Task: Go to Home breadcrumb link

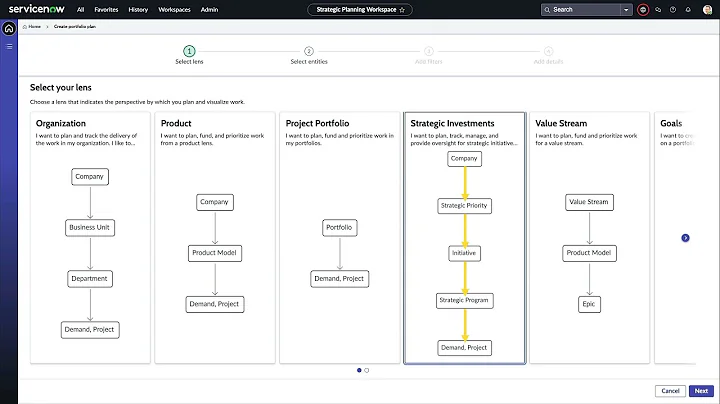Action: tap(34, 27)
